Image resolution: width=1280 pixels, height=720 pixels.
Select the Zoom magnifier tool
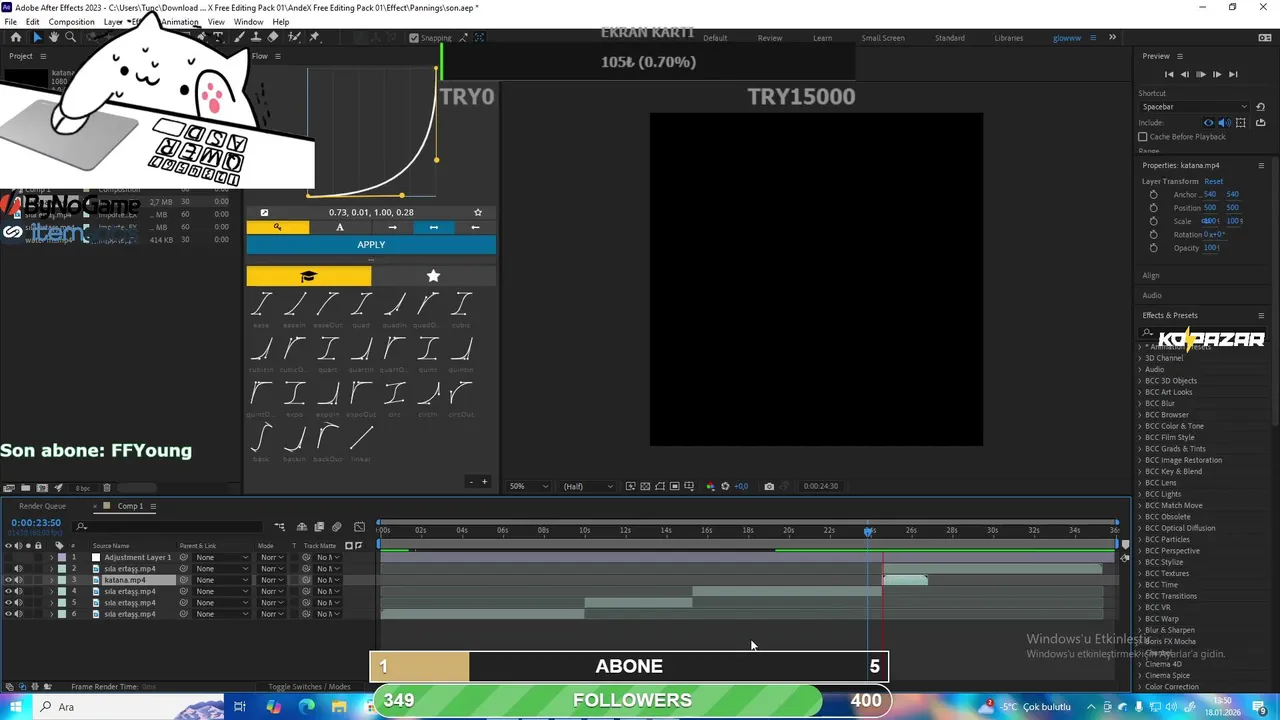pyautogui.click(x=70, y=37)
